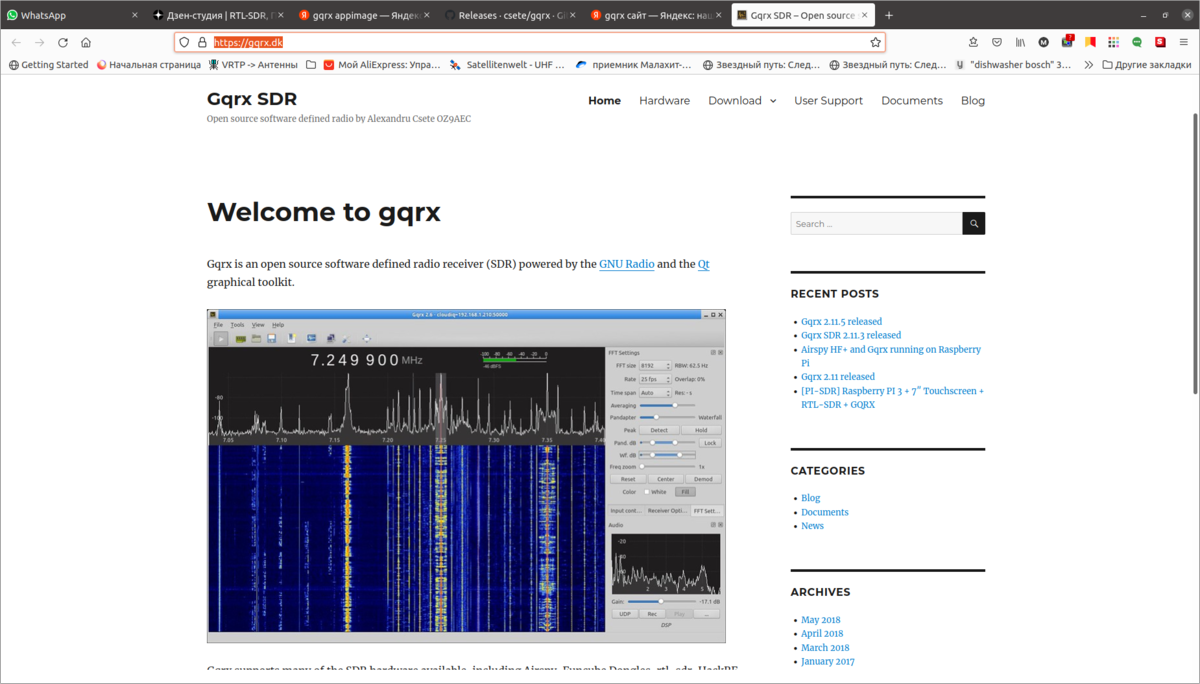The width and height of the screenshot is (1200, 684).
Task: Open the Firefox hamburger menu
Action: [x=1184, y=42]
